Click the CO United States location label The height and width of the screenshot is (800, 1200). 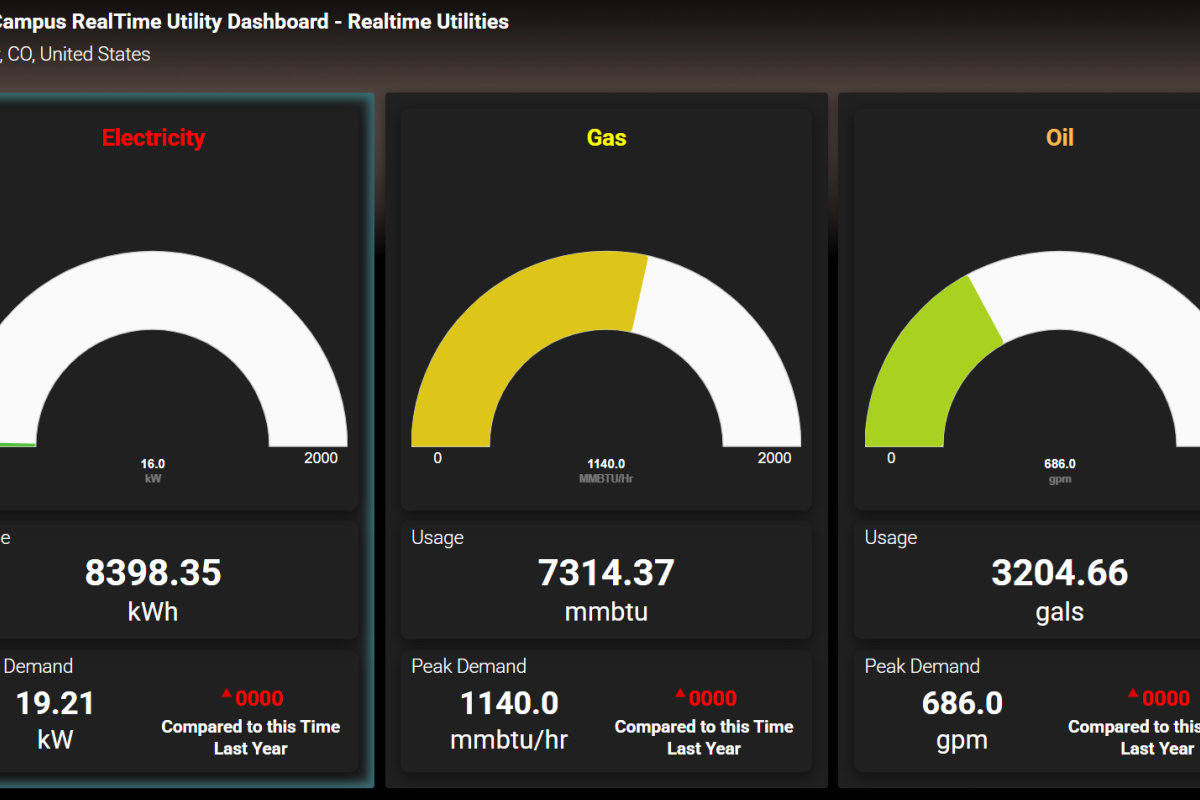[x=75, y=54]
